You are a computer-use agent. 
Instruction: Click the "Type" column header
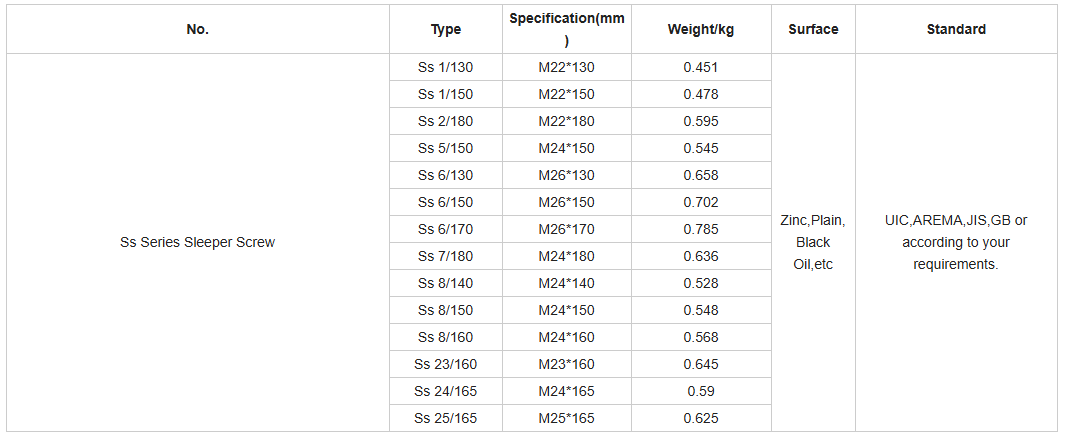point(445,29)
